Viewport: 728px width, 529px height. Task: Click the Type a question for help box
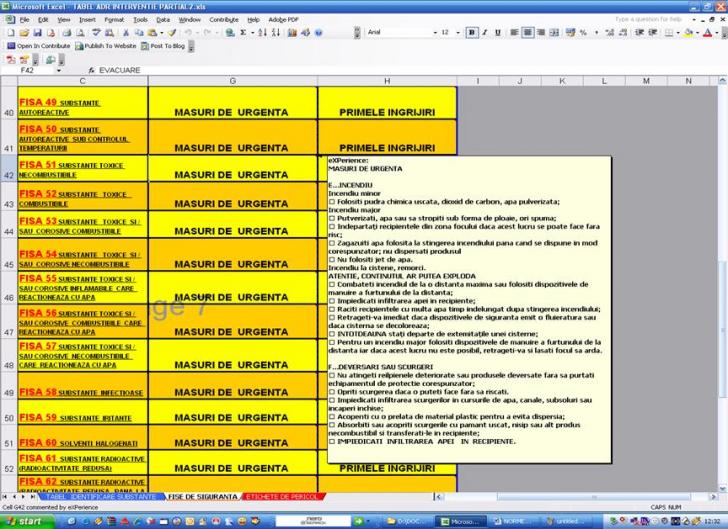tap(649, 20)
